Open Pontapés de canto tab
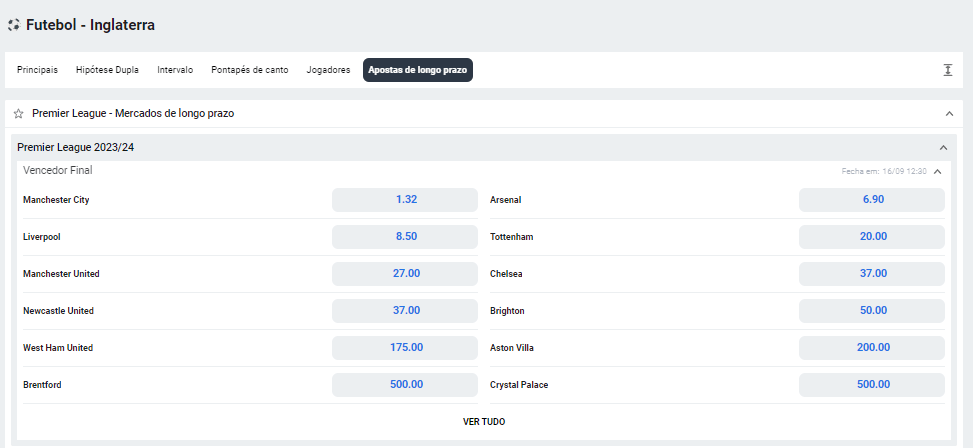Image resolution: width=973 pixels, height=448 pixels. (249, 70)
